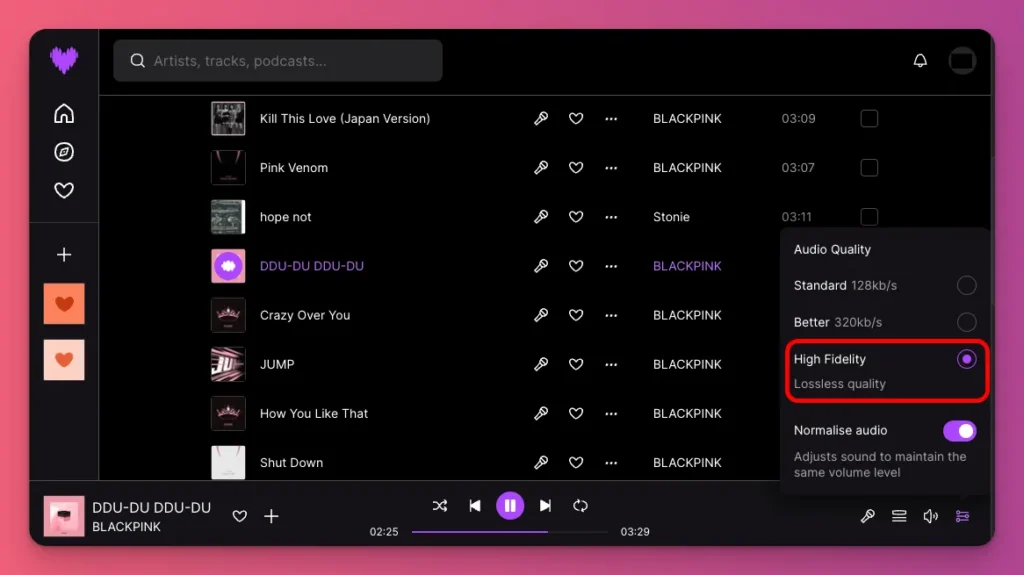Show lyrics for DDU-DU DDU-DU row
The height and width of the screenshot is (575, 1024).
click(x=541, y=266)
